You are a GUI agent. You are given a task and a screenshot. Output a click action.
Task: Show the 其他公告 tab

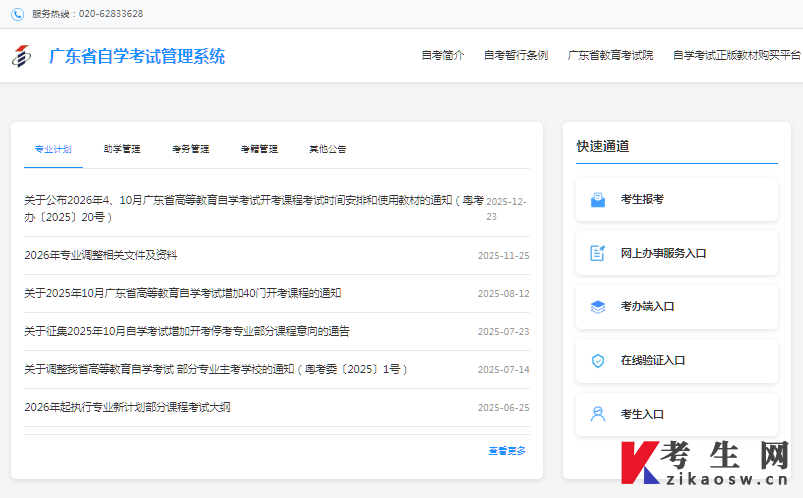pyautogui.click(x=328, y=149)
